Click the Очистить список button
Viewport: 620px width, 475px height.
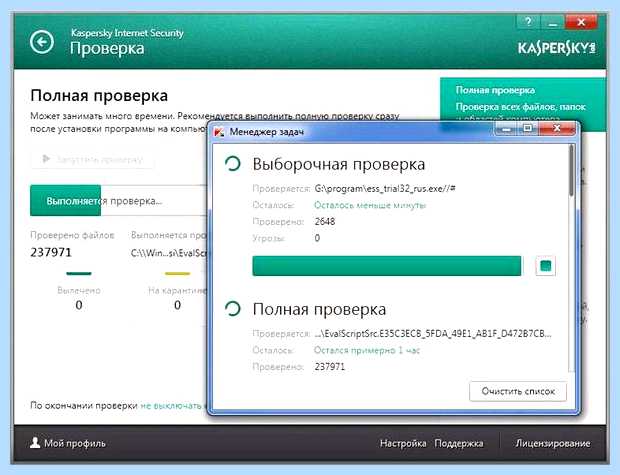518,391
